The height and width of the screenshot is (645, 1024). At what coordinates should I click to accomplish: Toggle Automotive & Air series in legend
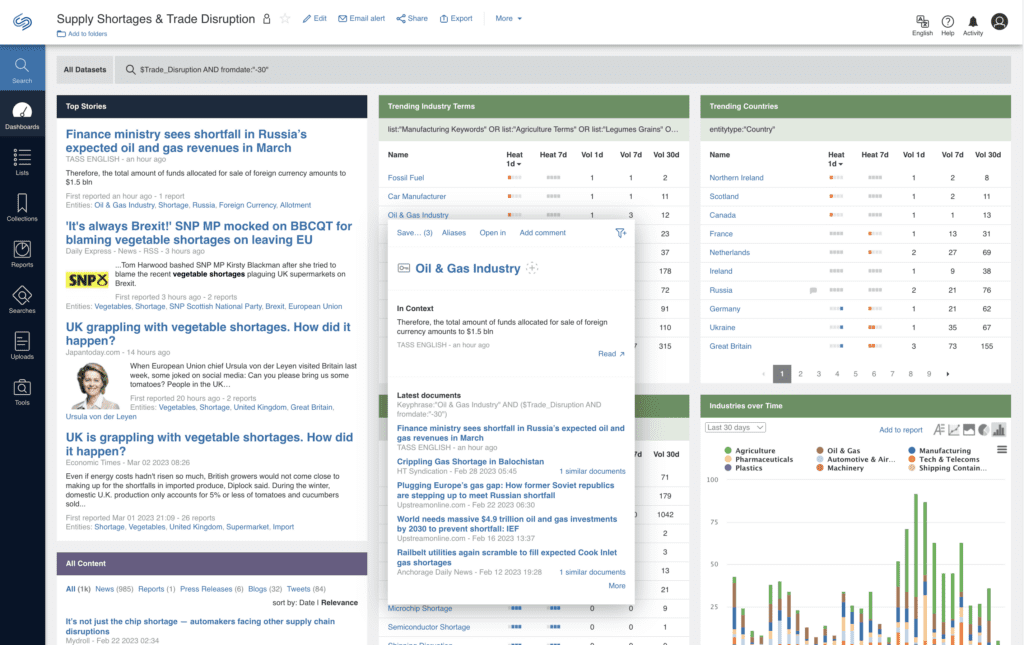(x=856, y=460)
